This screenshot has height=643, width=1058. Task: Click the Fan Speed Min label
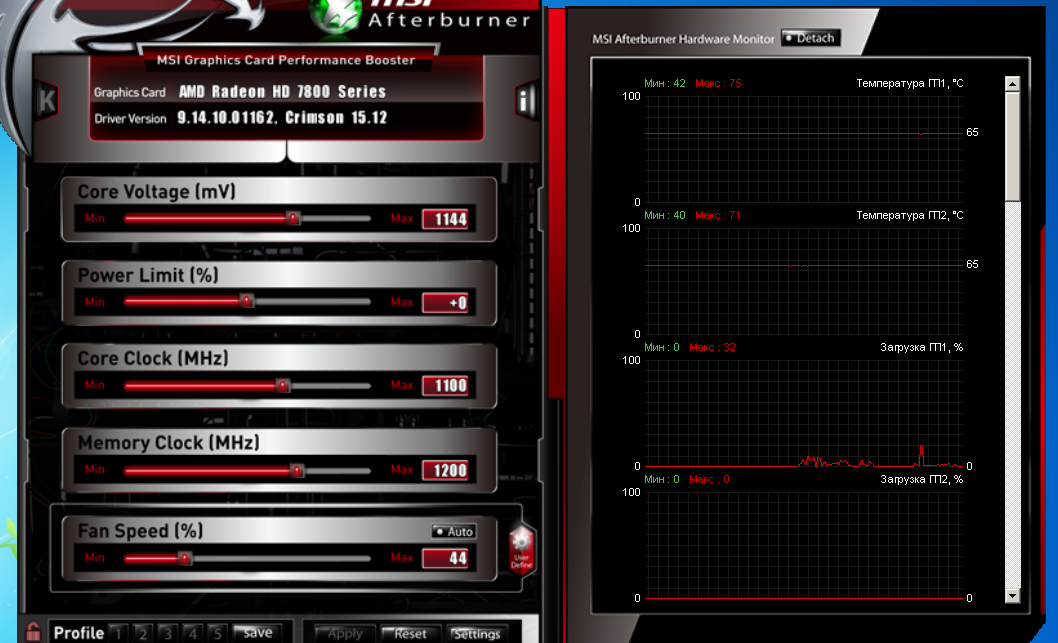[x=94, y=558]
